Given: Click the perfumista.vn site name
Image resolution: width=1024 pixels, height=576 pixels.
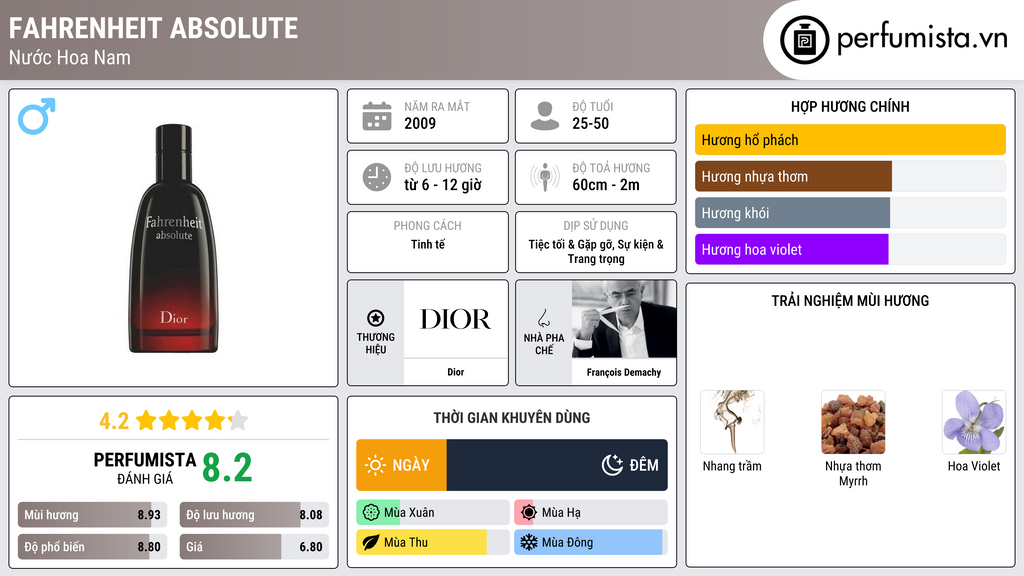Looking at the screenshot, I should [922, 39].
